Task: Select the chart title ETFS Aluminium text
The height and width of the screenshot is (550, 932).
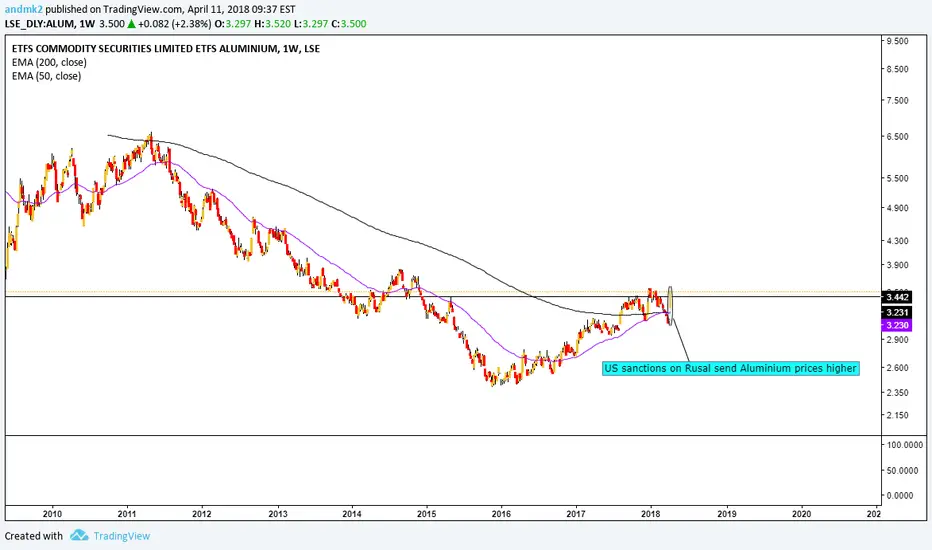Action: [166, 49]
